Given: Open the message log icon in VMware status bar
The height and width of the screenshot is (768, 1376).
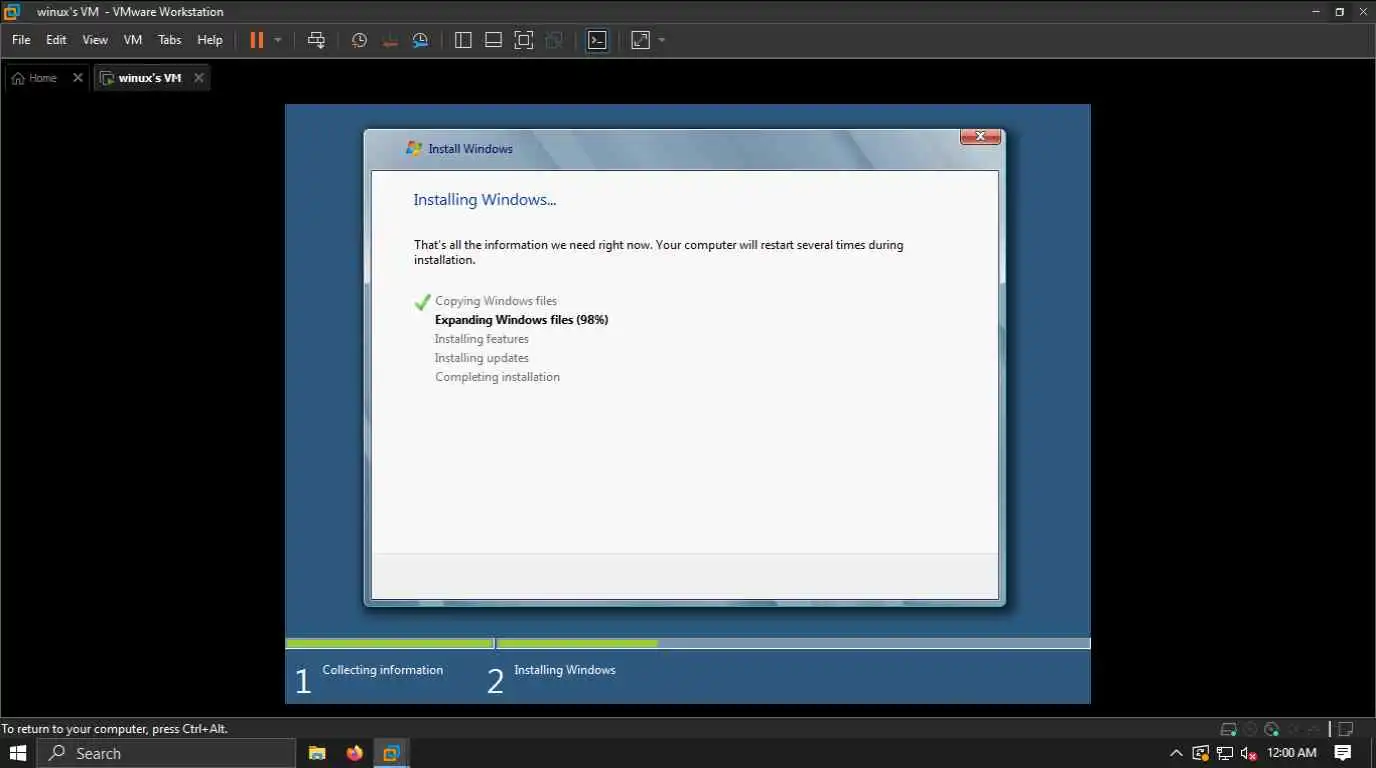Looking at the screenshot, I should (x=1346, y=729).
